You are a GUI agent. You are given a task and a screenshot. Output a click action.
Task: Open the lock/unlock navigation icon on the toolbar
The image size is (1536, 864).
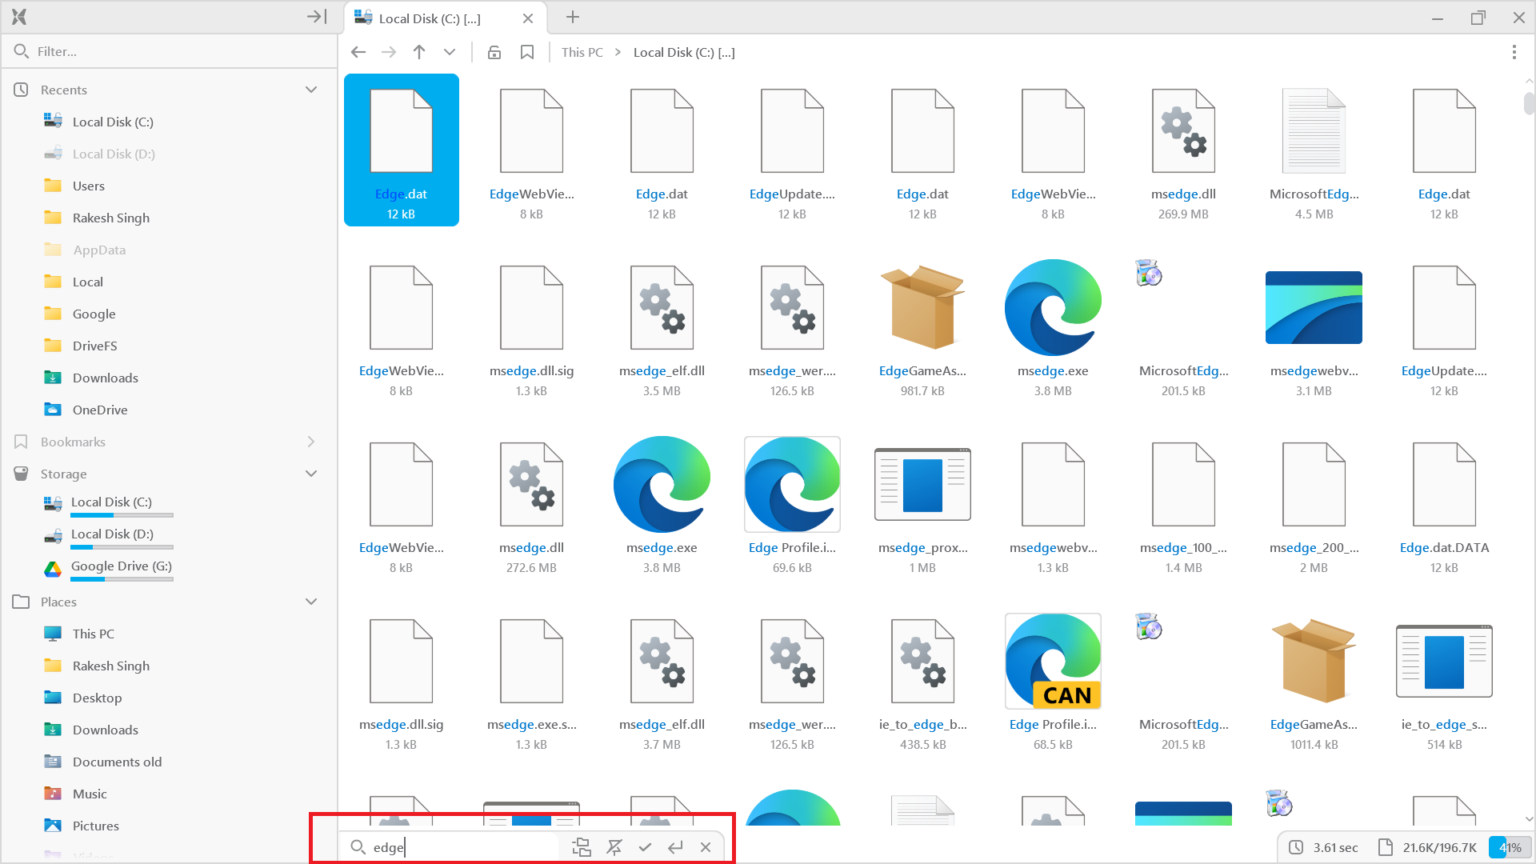click(494, 51)
